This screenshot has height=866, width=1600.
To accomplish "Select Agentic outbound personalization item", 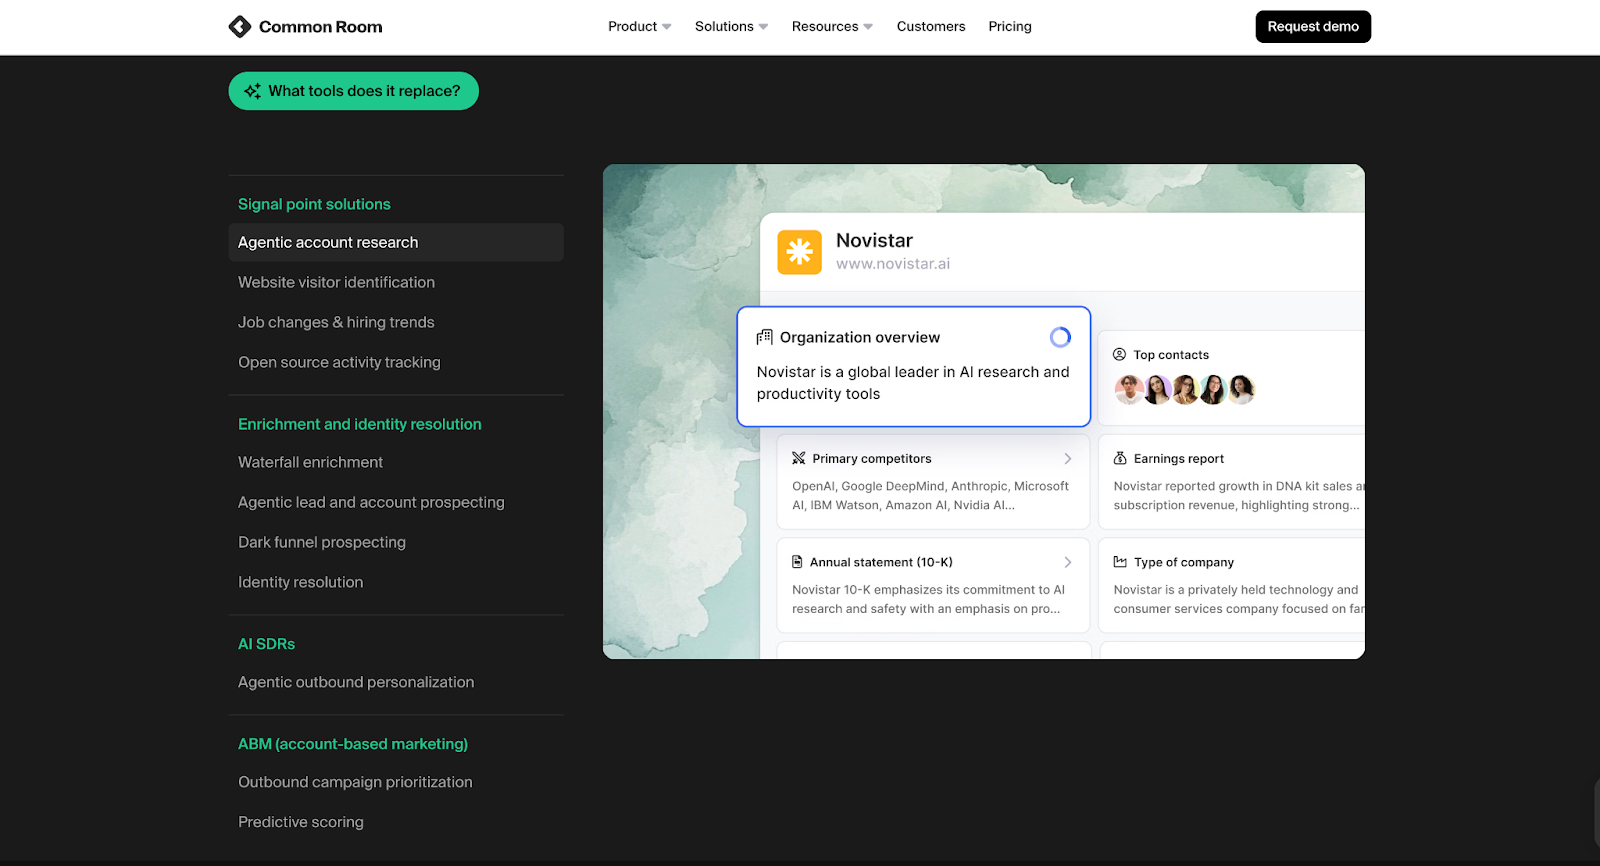I will (356, 682).
